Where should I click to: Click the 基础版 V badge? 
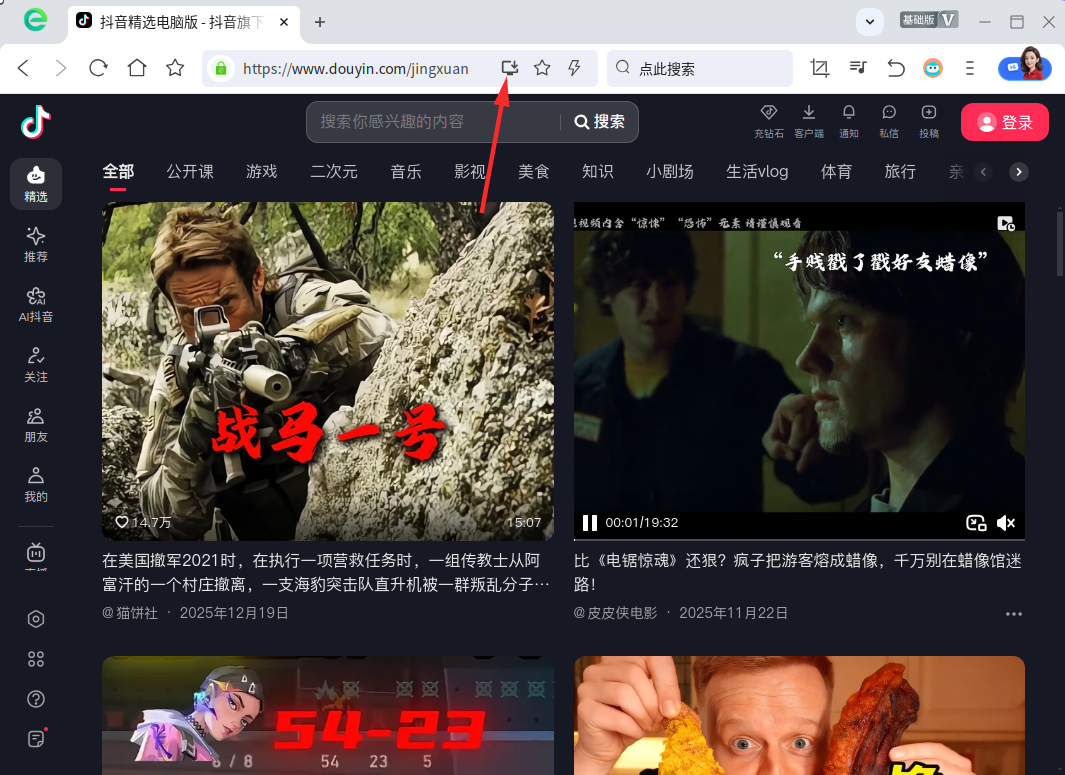coord(928,20)
